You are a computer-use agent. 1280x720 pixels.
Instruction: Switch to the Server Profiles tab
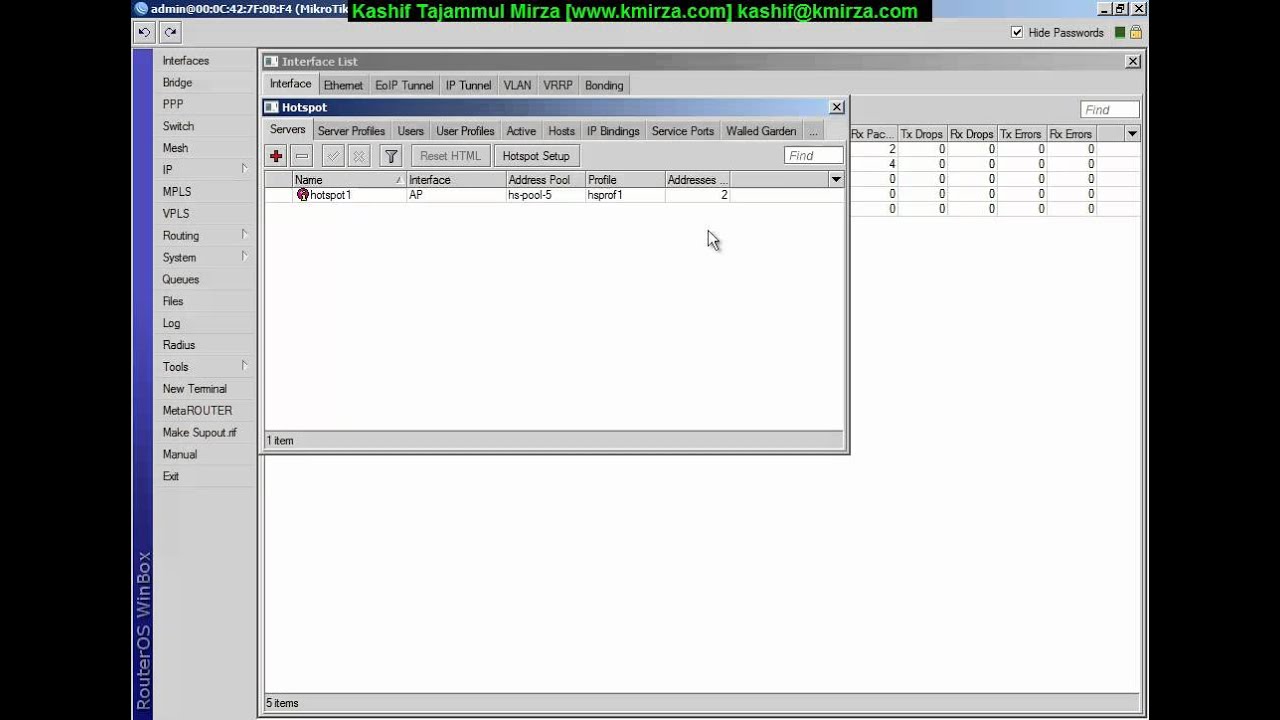(351, 131)
